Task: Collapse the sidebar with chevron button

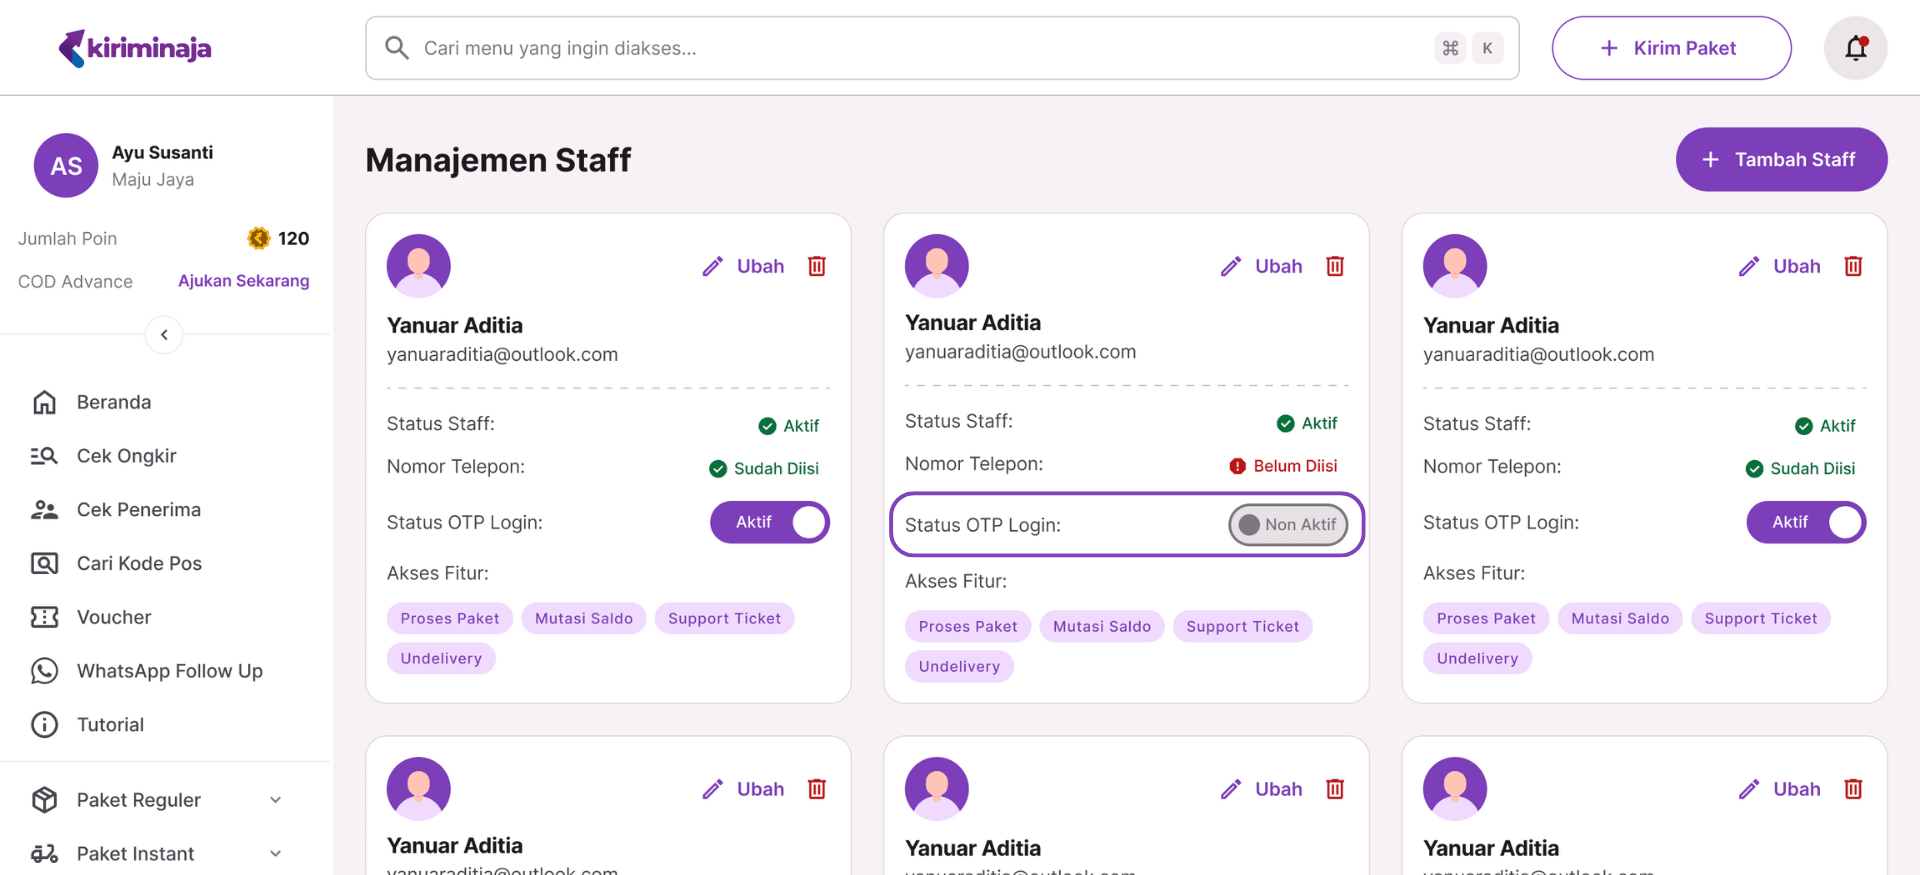Action: click(x=164, y=335)
